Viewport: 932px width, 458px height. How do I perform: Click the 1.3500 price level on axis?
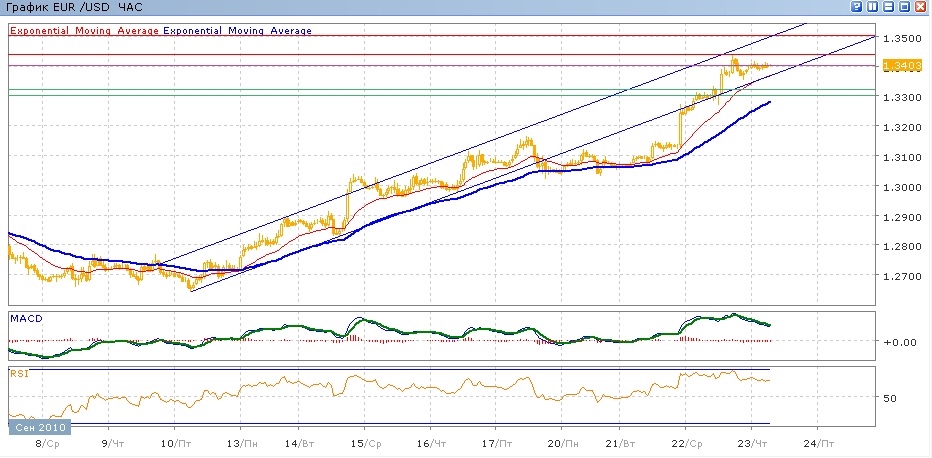pos(899,38)
